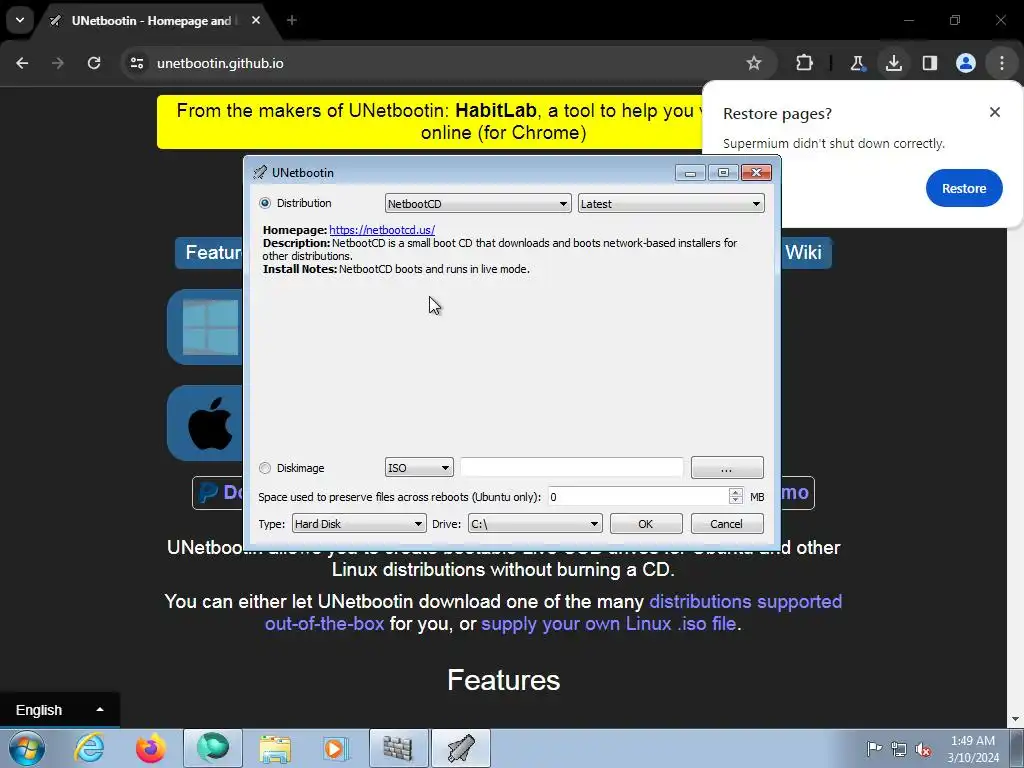Screen dimensions: 1024x768
Task: Open the media player taskbar icon
Action: pos(336,748)
